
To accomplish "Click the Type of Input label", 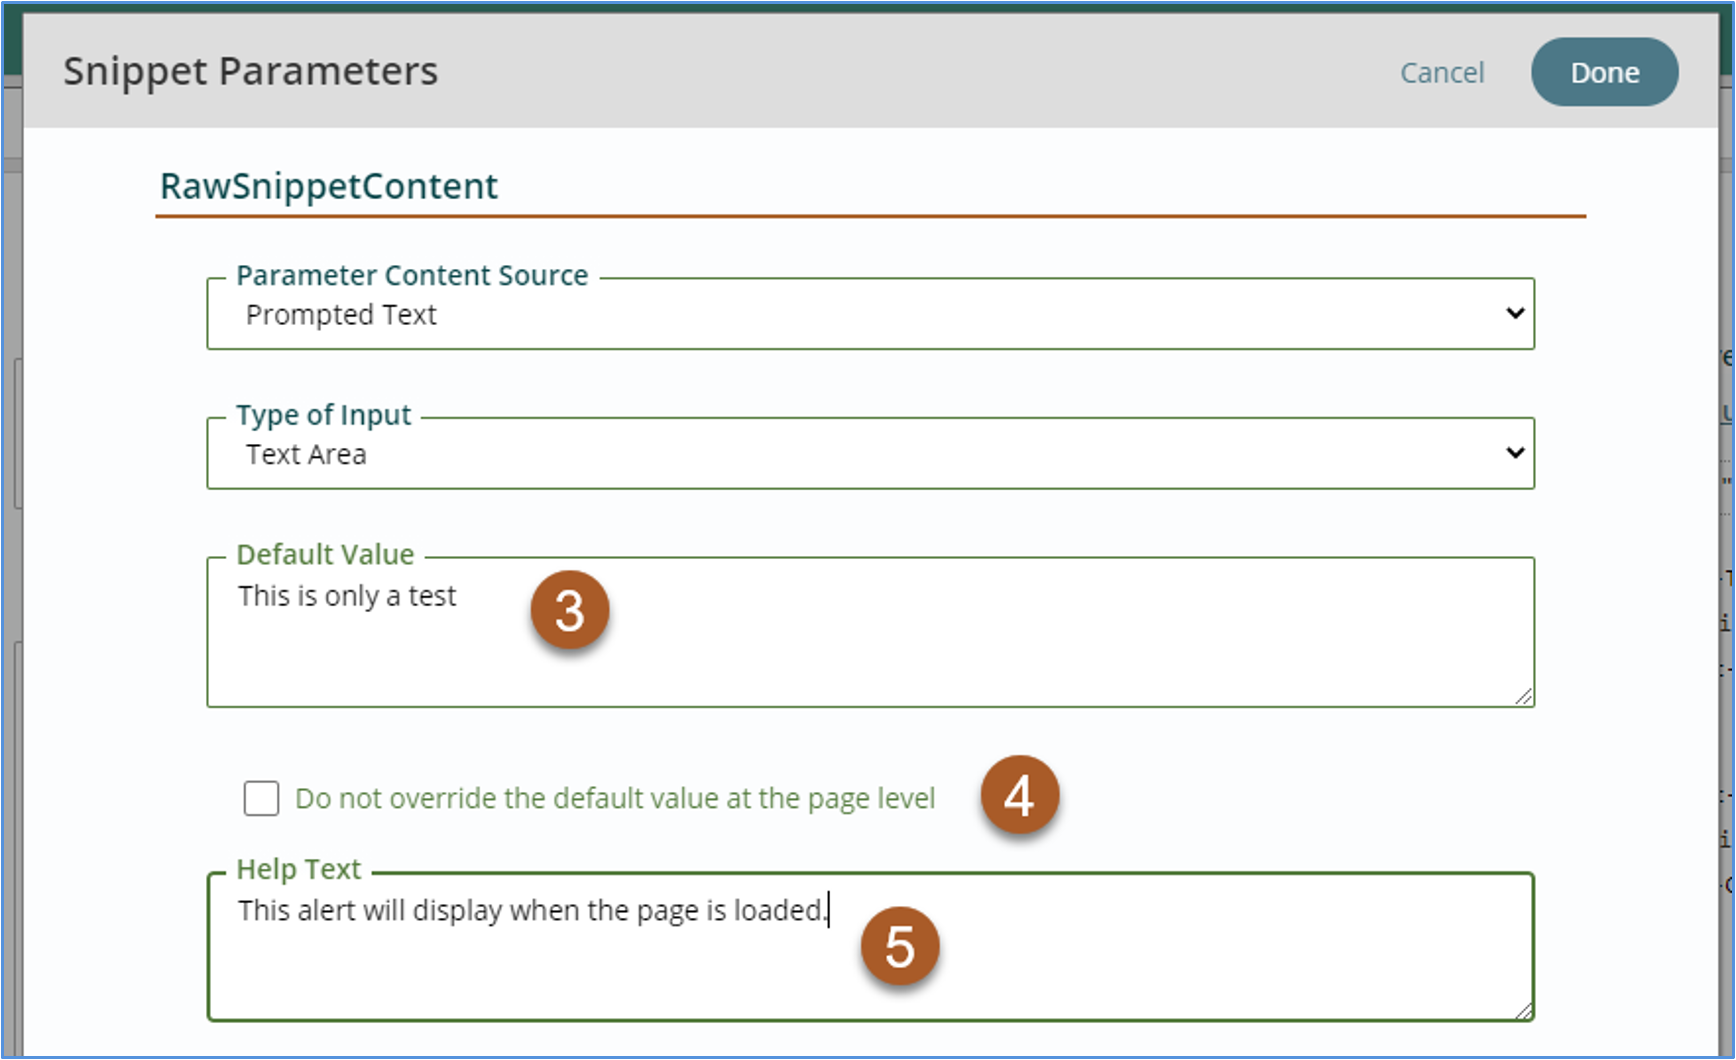I will coord(323,415).
